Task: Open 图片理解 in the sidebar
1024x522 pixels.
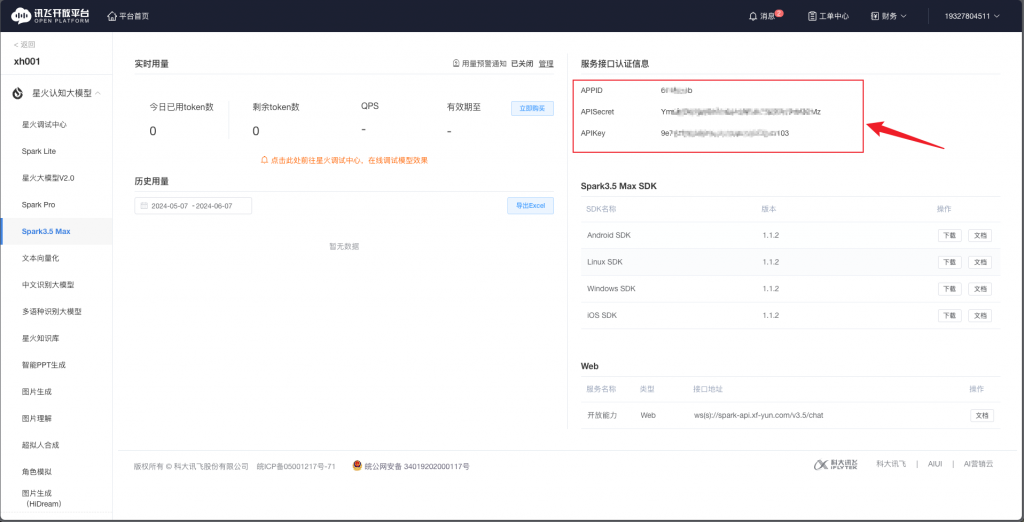Action: point(37,418)
